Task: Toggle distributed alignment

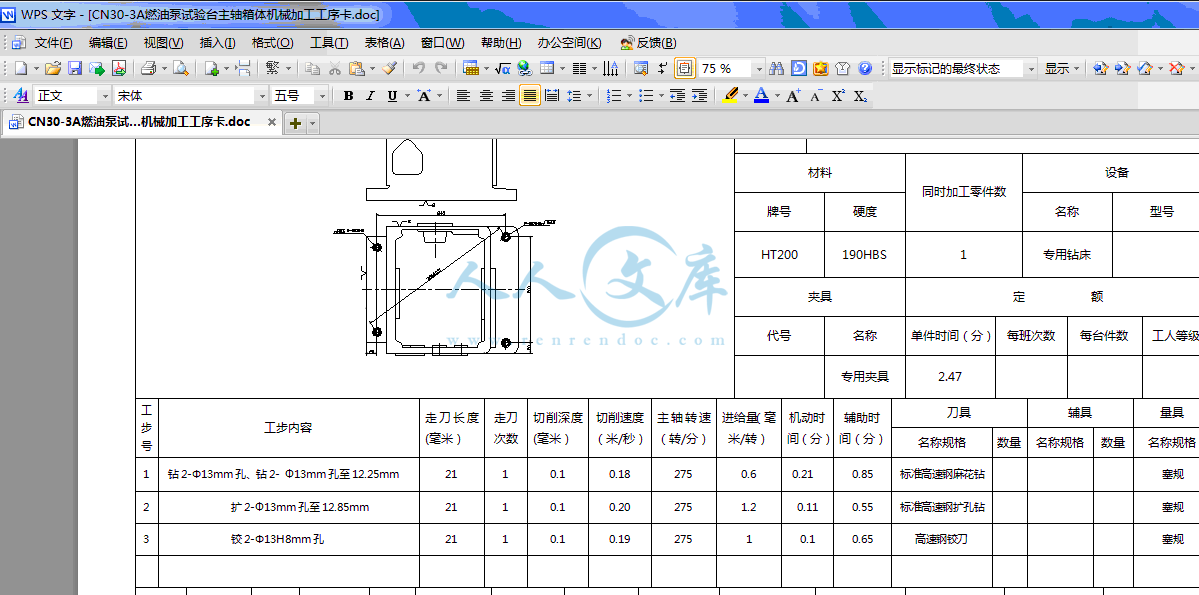Action: pyautogui.click(x=552, y=96)
